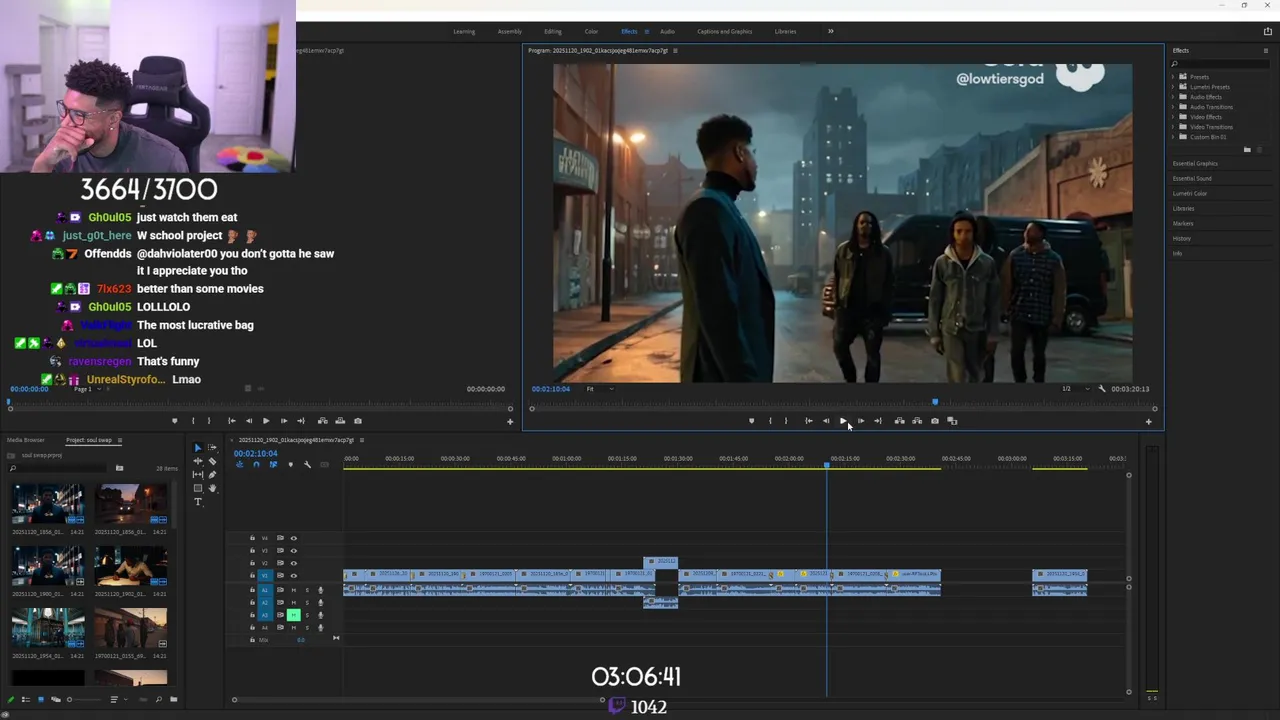This screenshot has height=720, width=1280.
Task: Select the Razor tool
Action: click(212, 461)
